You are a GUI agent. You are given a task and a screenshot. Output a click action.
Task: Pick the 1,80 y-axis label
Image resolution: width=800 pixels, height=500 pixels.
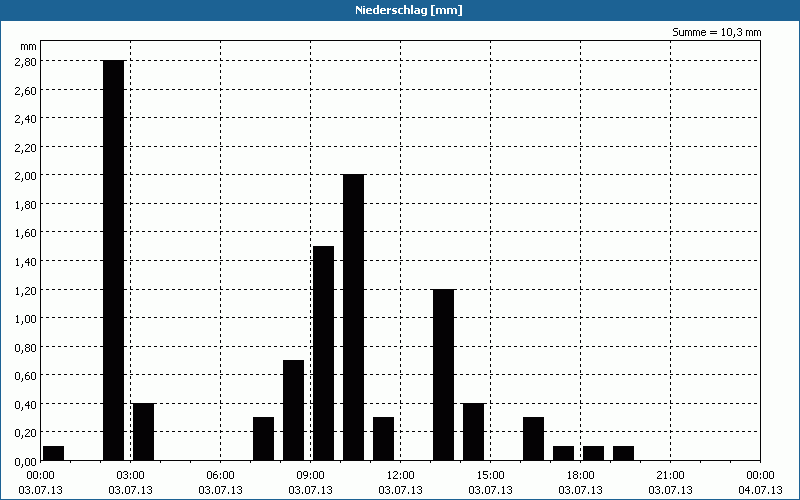(26, 204)
